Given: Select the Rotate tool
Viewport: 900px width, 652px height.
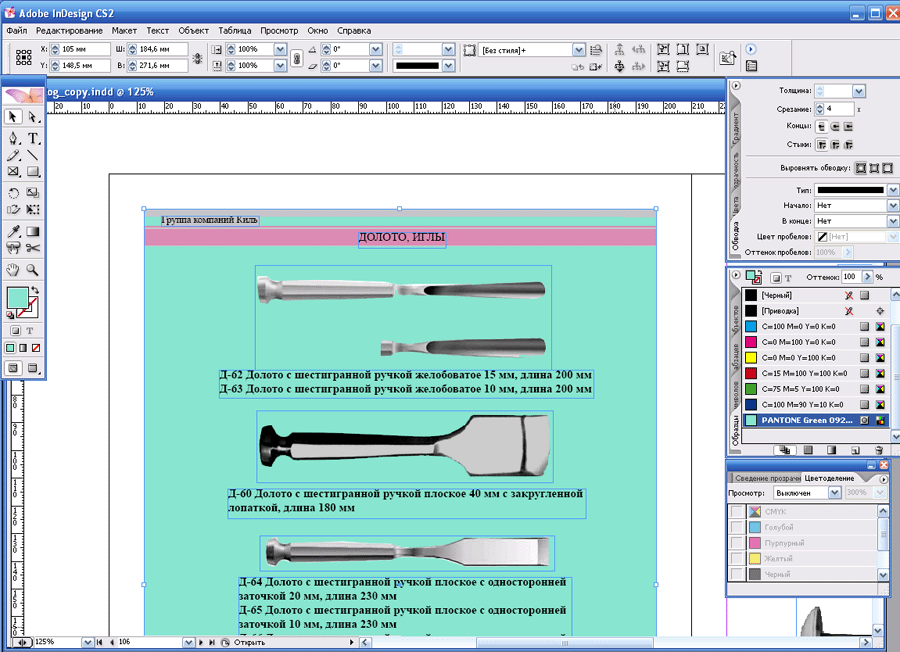Looking at the screenshot, I should (x=13, y=193).
